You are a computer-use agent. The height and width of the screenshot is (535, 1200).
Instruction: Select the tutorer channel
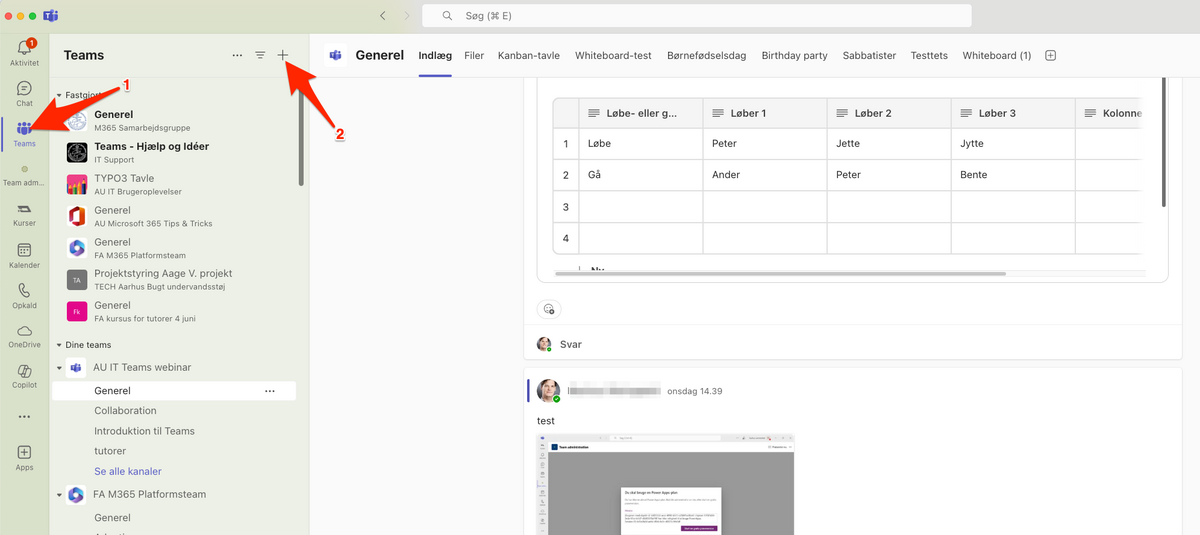[110, 451]
